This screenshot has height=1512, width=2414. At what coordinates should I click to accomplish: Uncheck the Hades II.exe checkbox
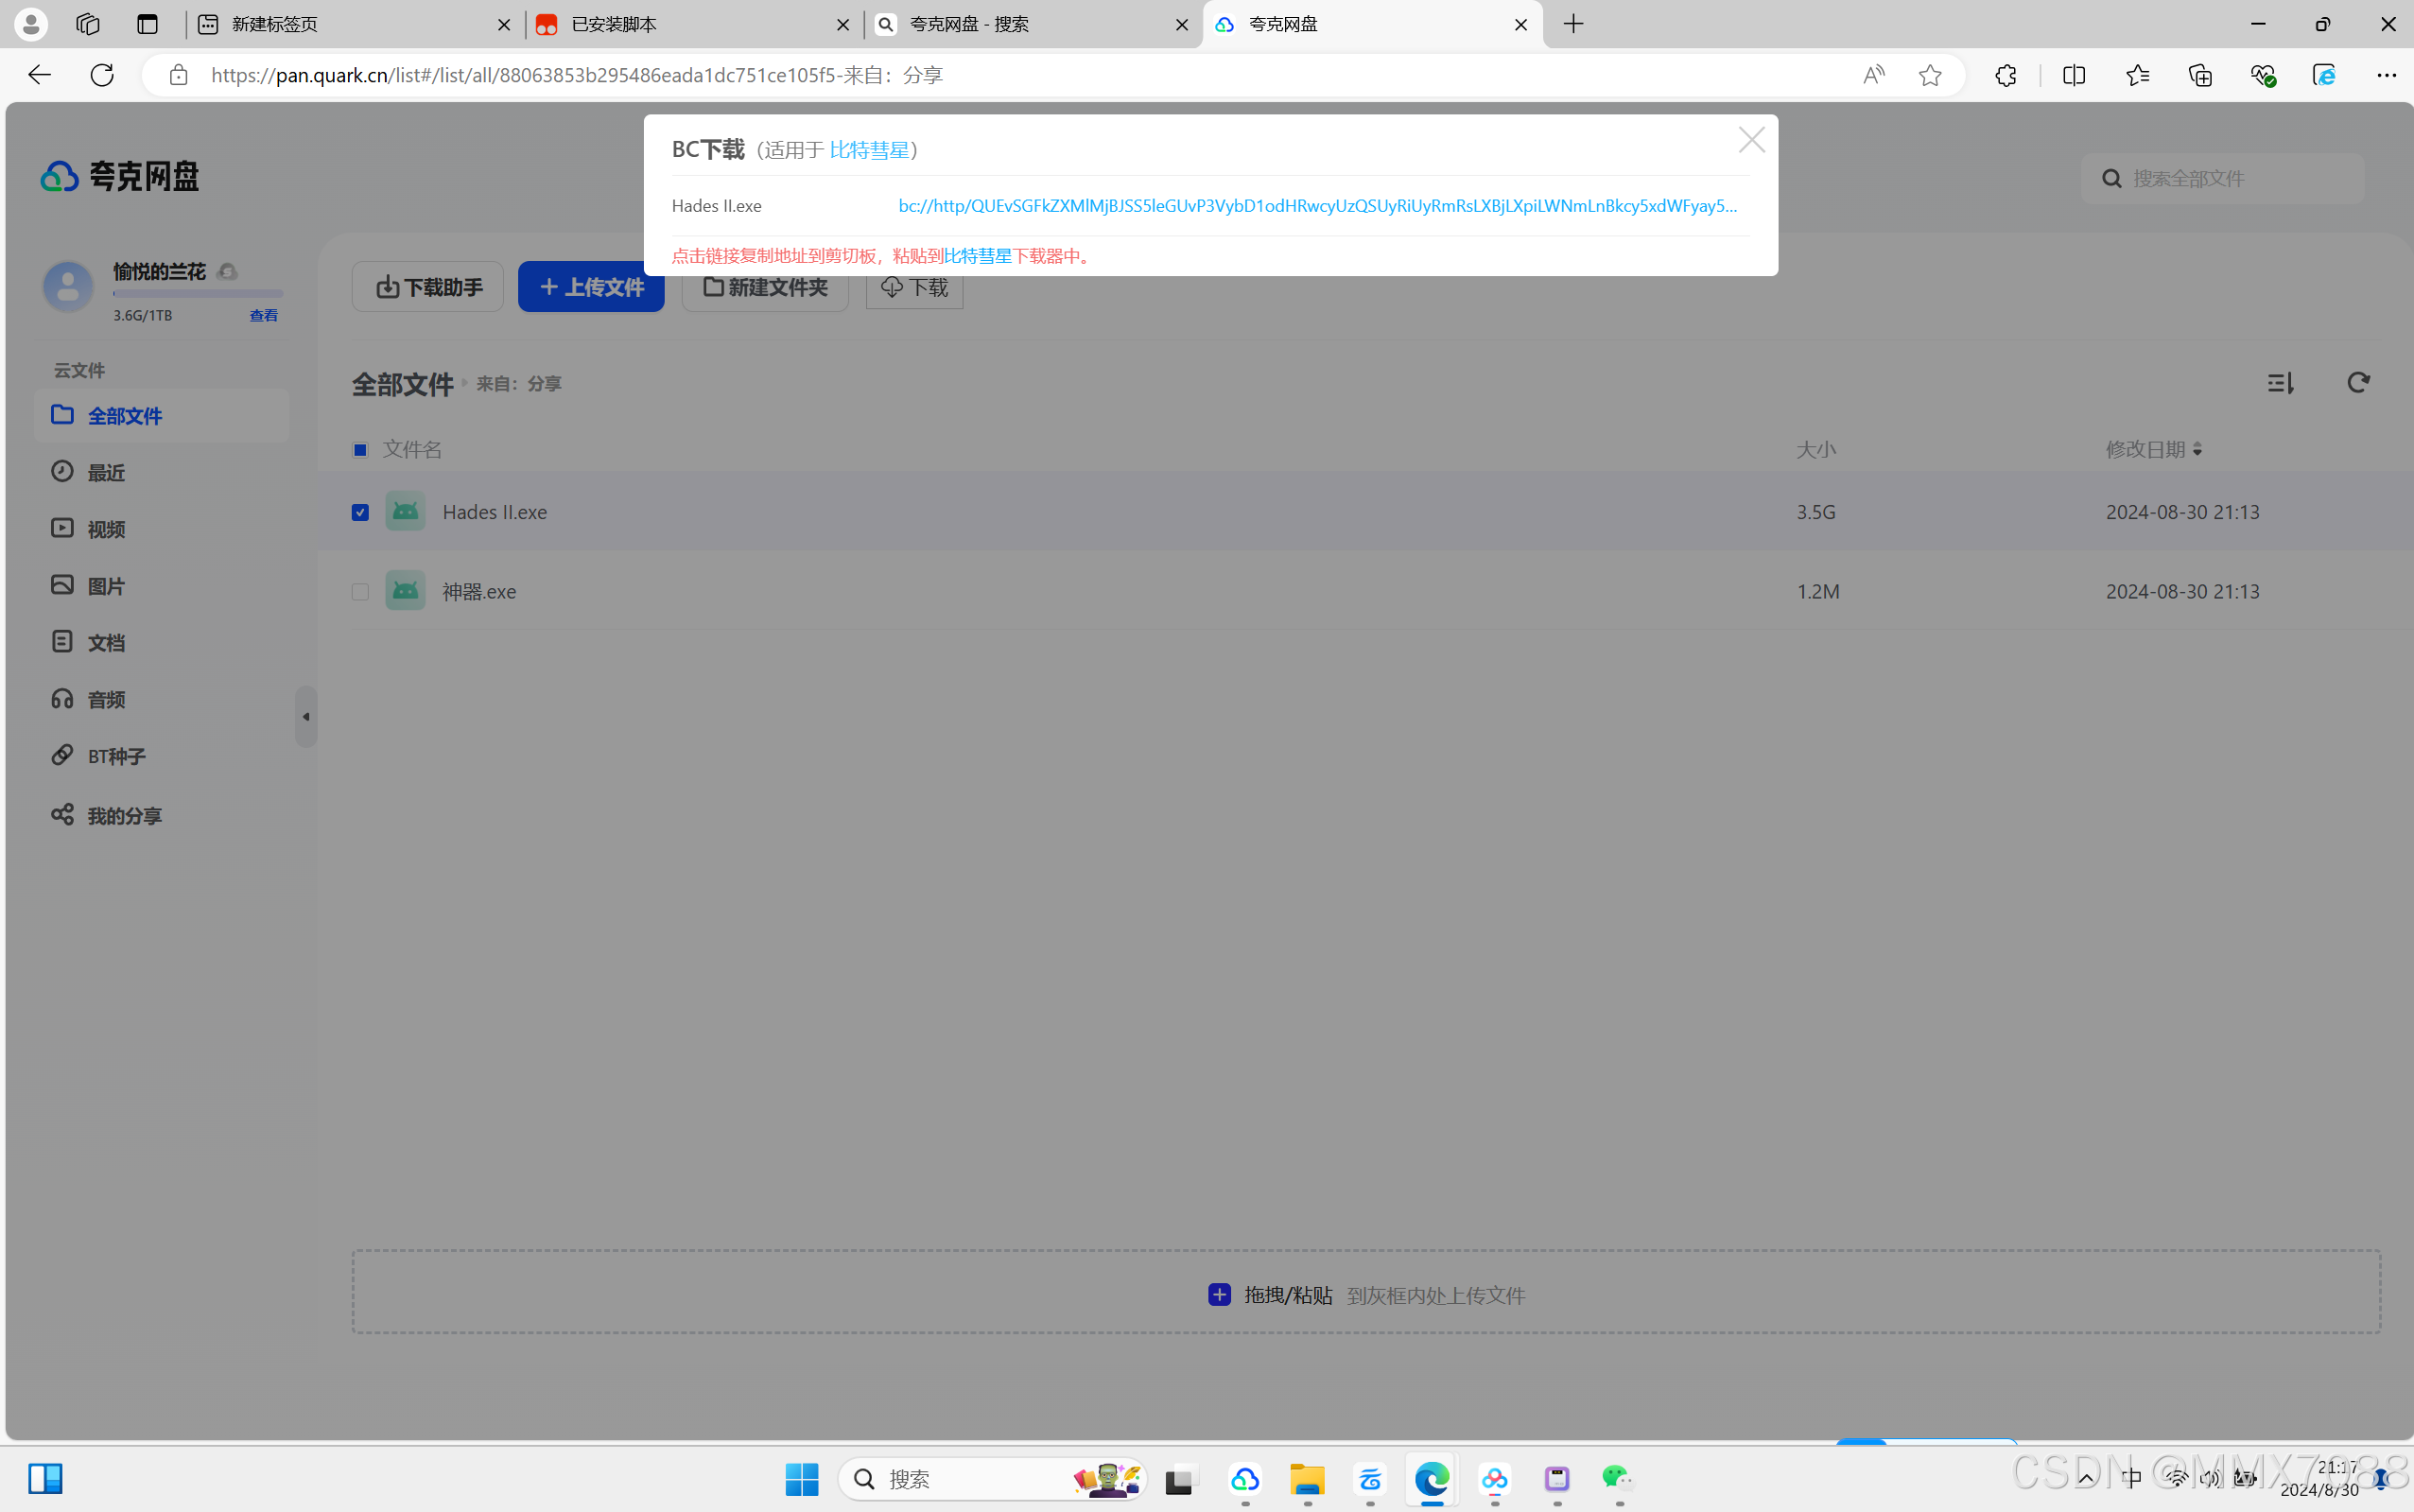[x=360, y=513]
